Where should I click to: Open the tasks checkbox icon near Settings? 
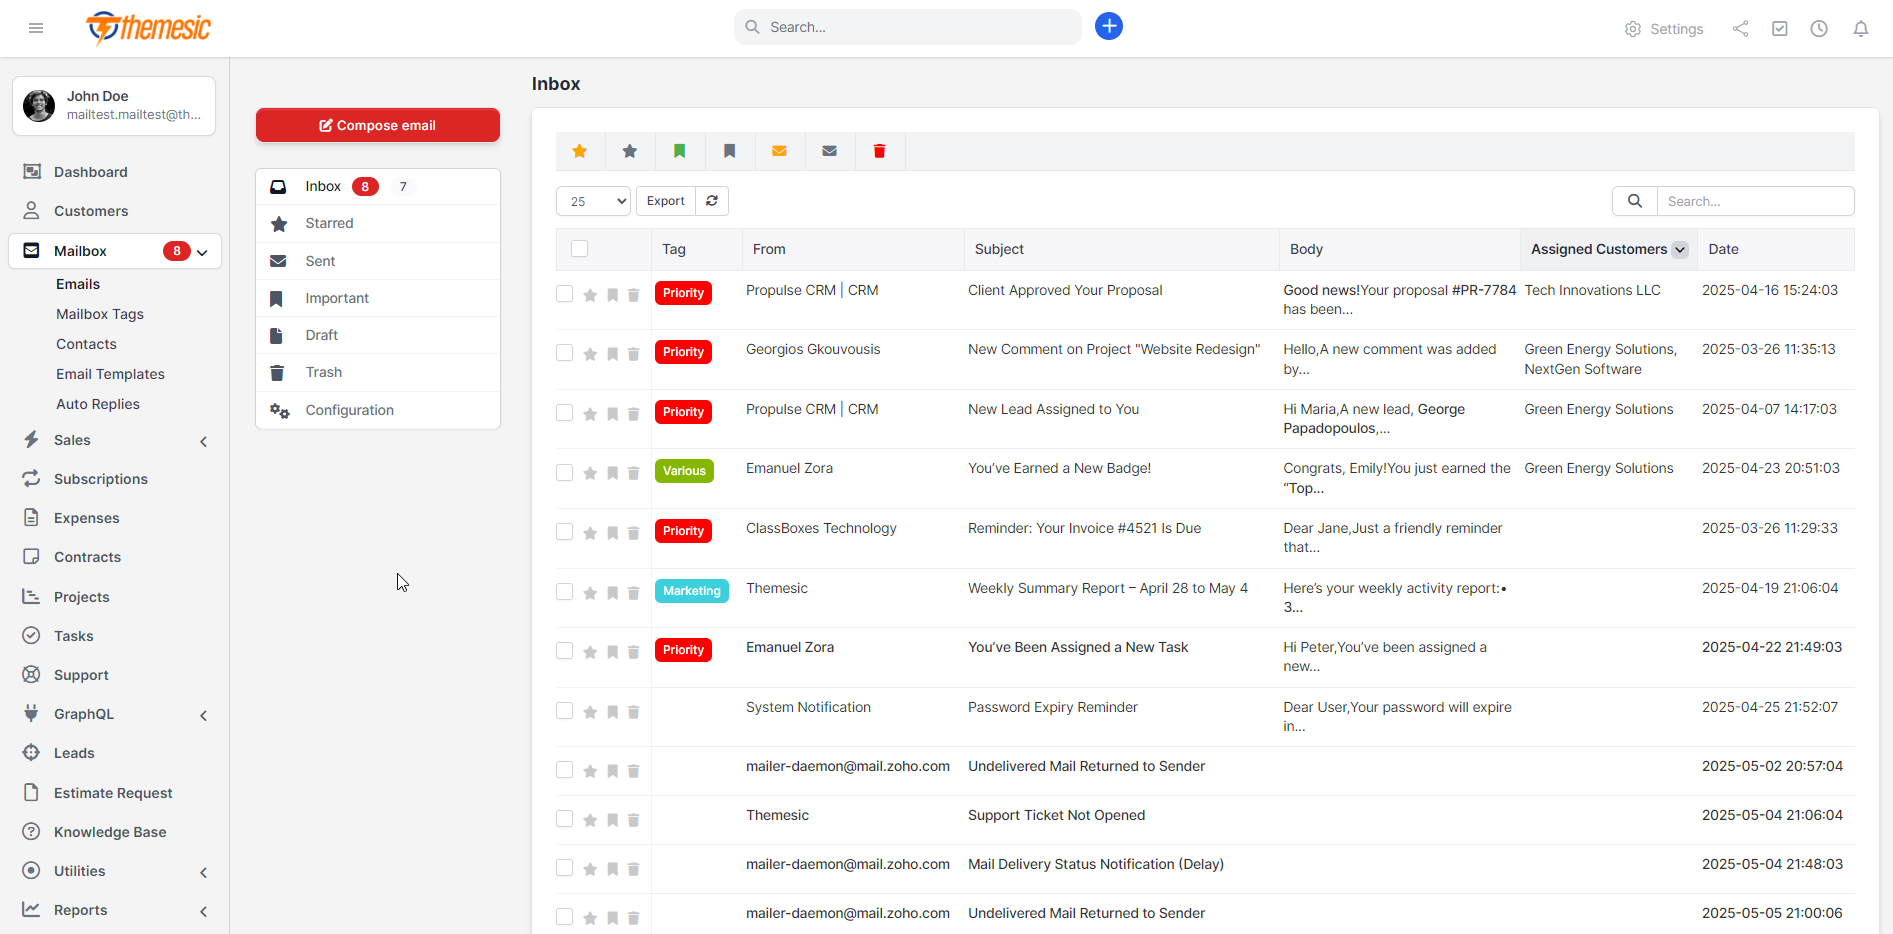click(x=1779, y=29)
